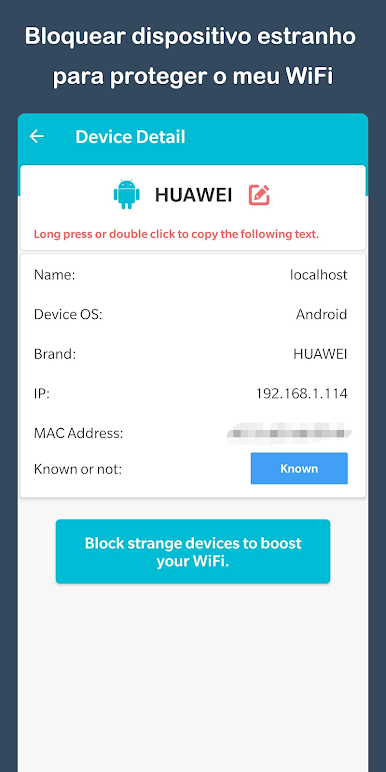This screenshot has height=772, width=386.
Task: Tap the Android robot device icon
Action: pyautogui.click(x=127, y=194)
